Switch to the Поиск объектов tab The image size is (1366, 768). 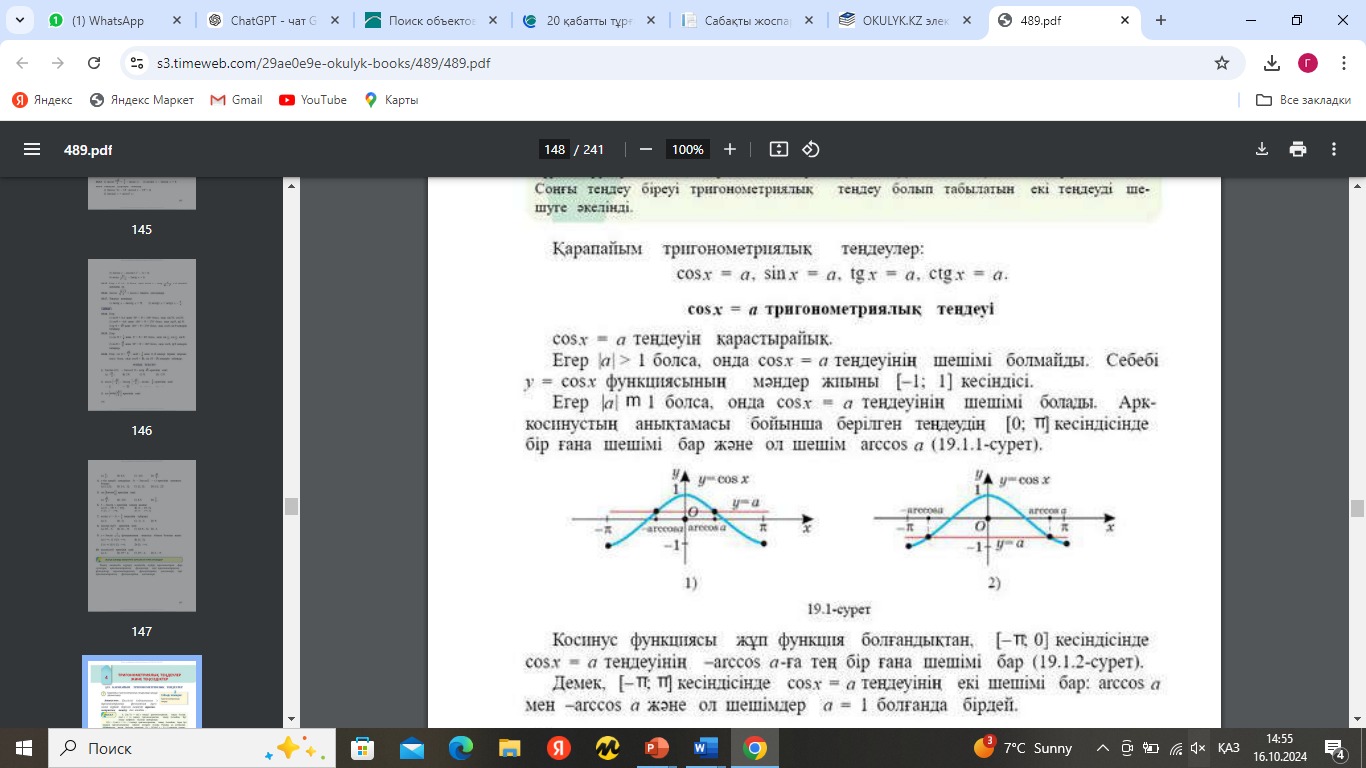click(429, 20)
